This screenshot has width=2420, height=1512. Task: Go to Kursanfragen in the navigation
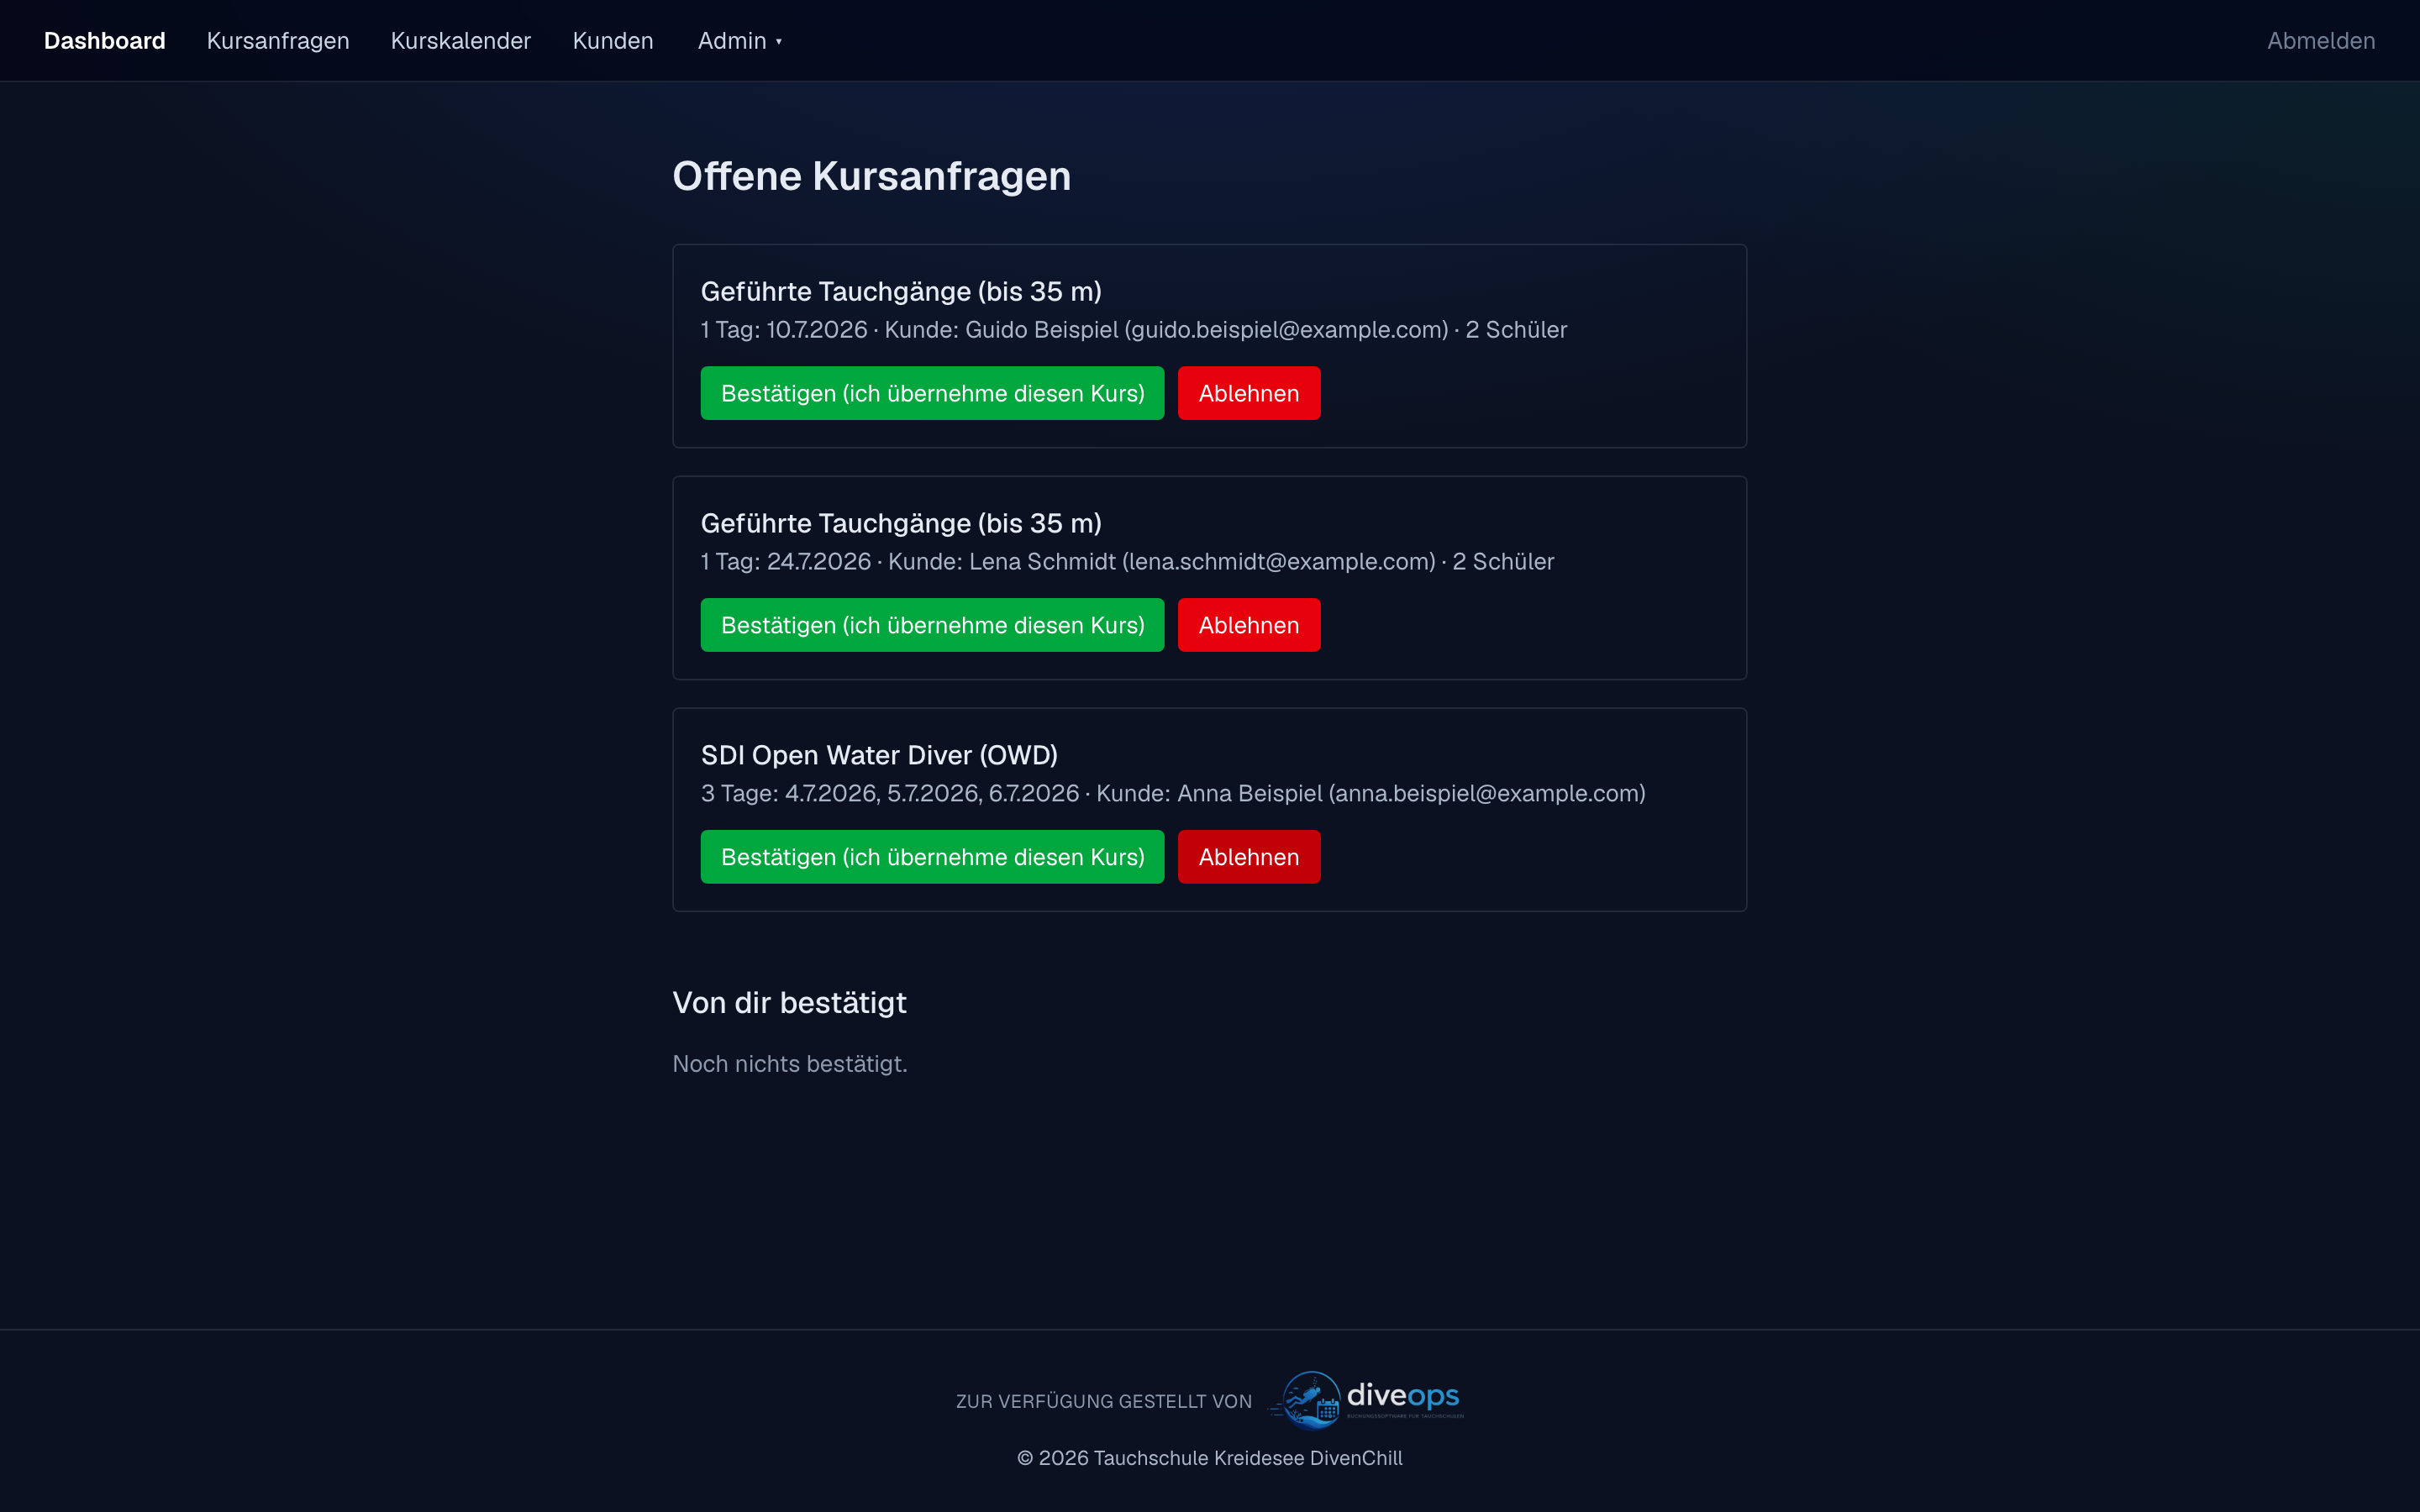coord(278,41)
